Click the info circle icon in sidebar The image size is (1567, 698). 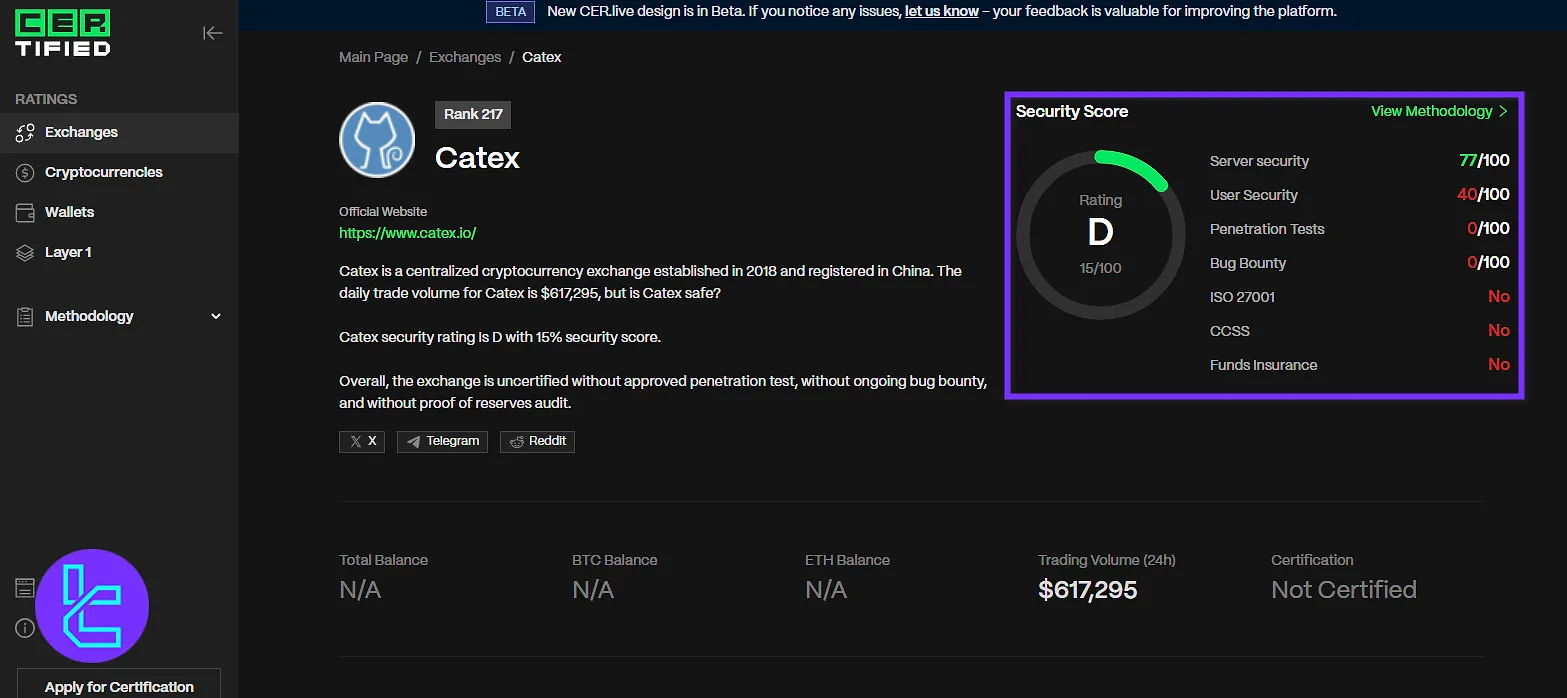pos(25,628)
